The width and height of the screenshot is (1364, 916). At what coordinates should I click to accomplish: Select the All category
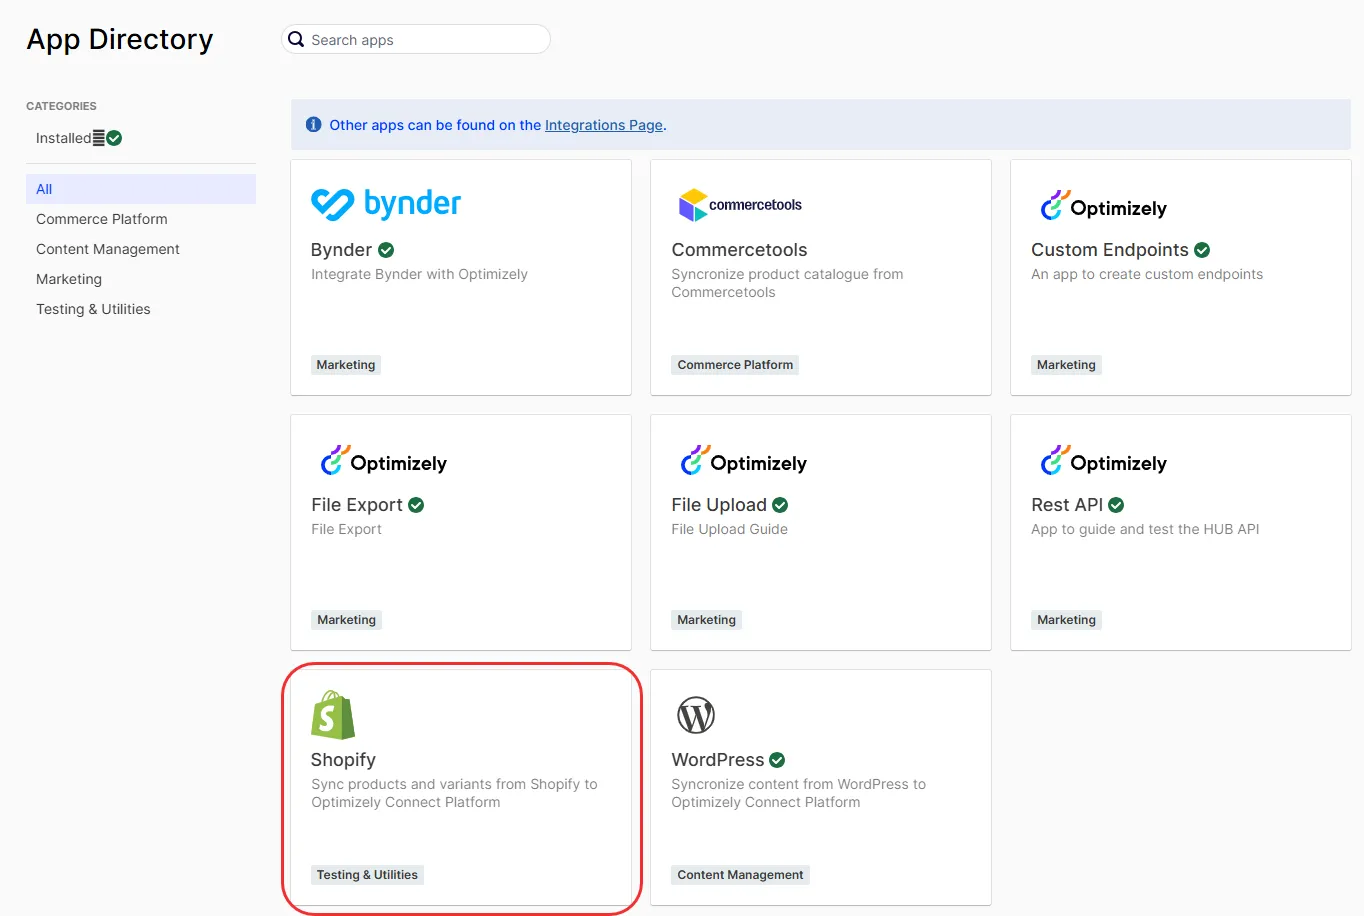141,189
